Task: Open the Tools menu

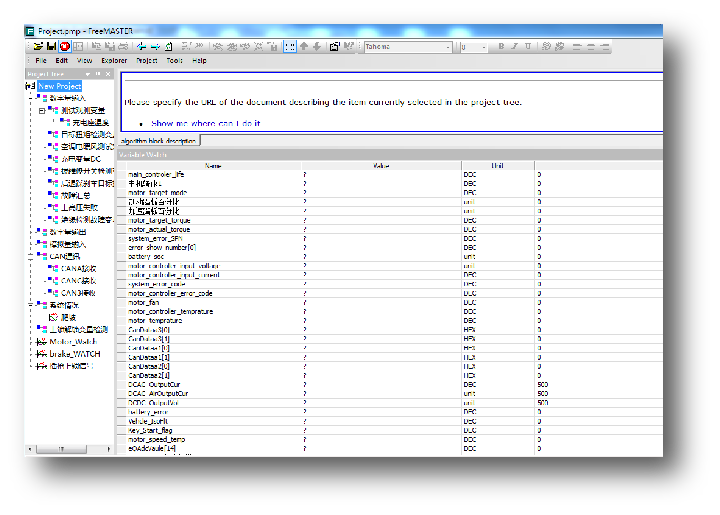Action: [x=174, y=61]
